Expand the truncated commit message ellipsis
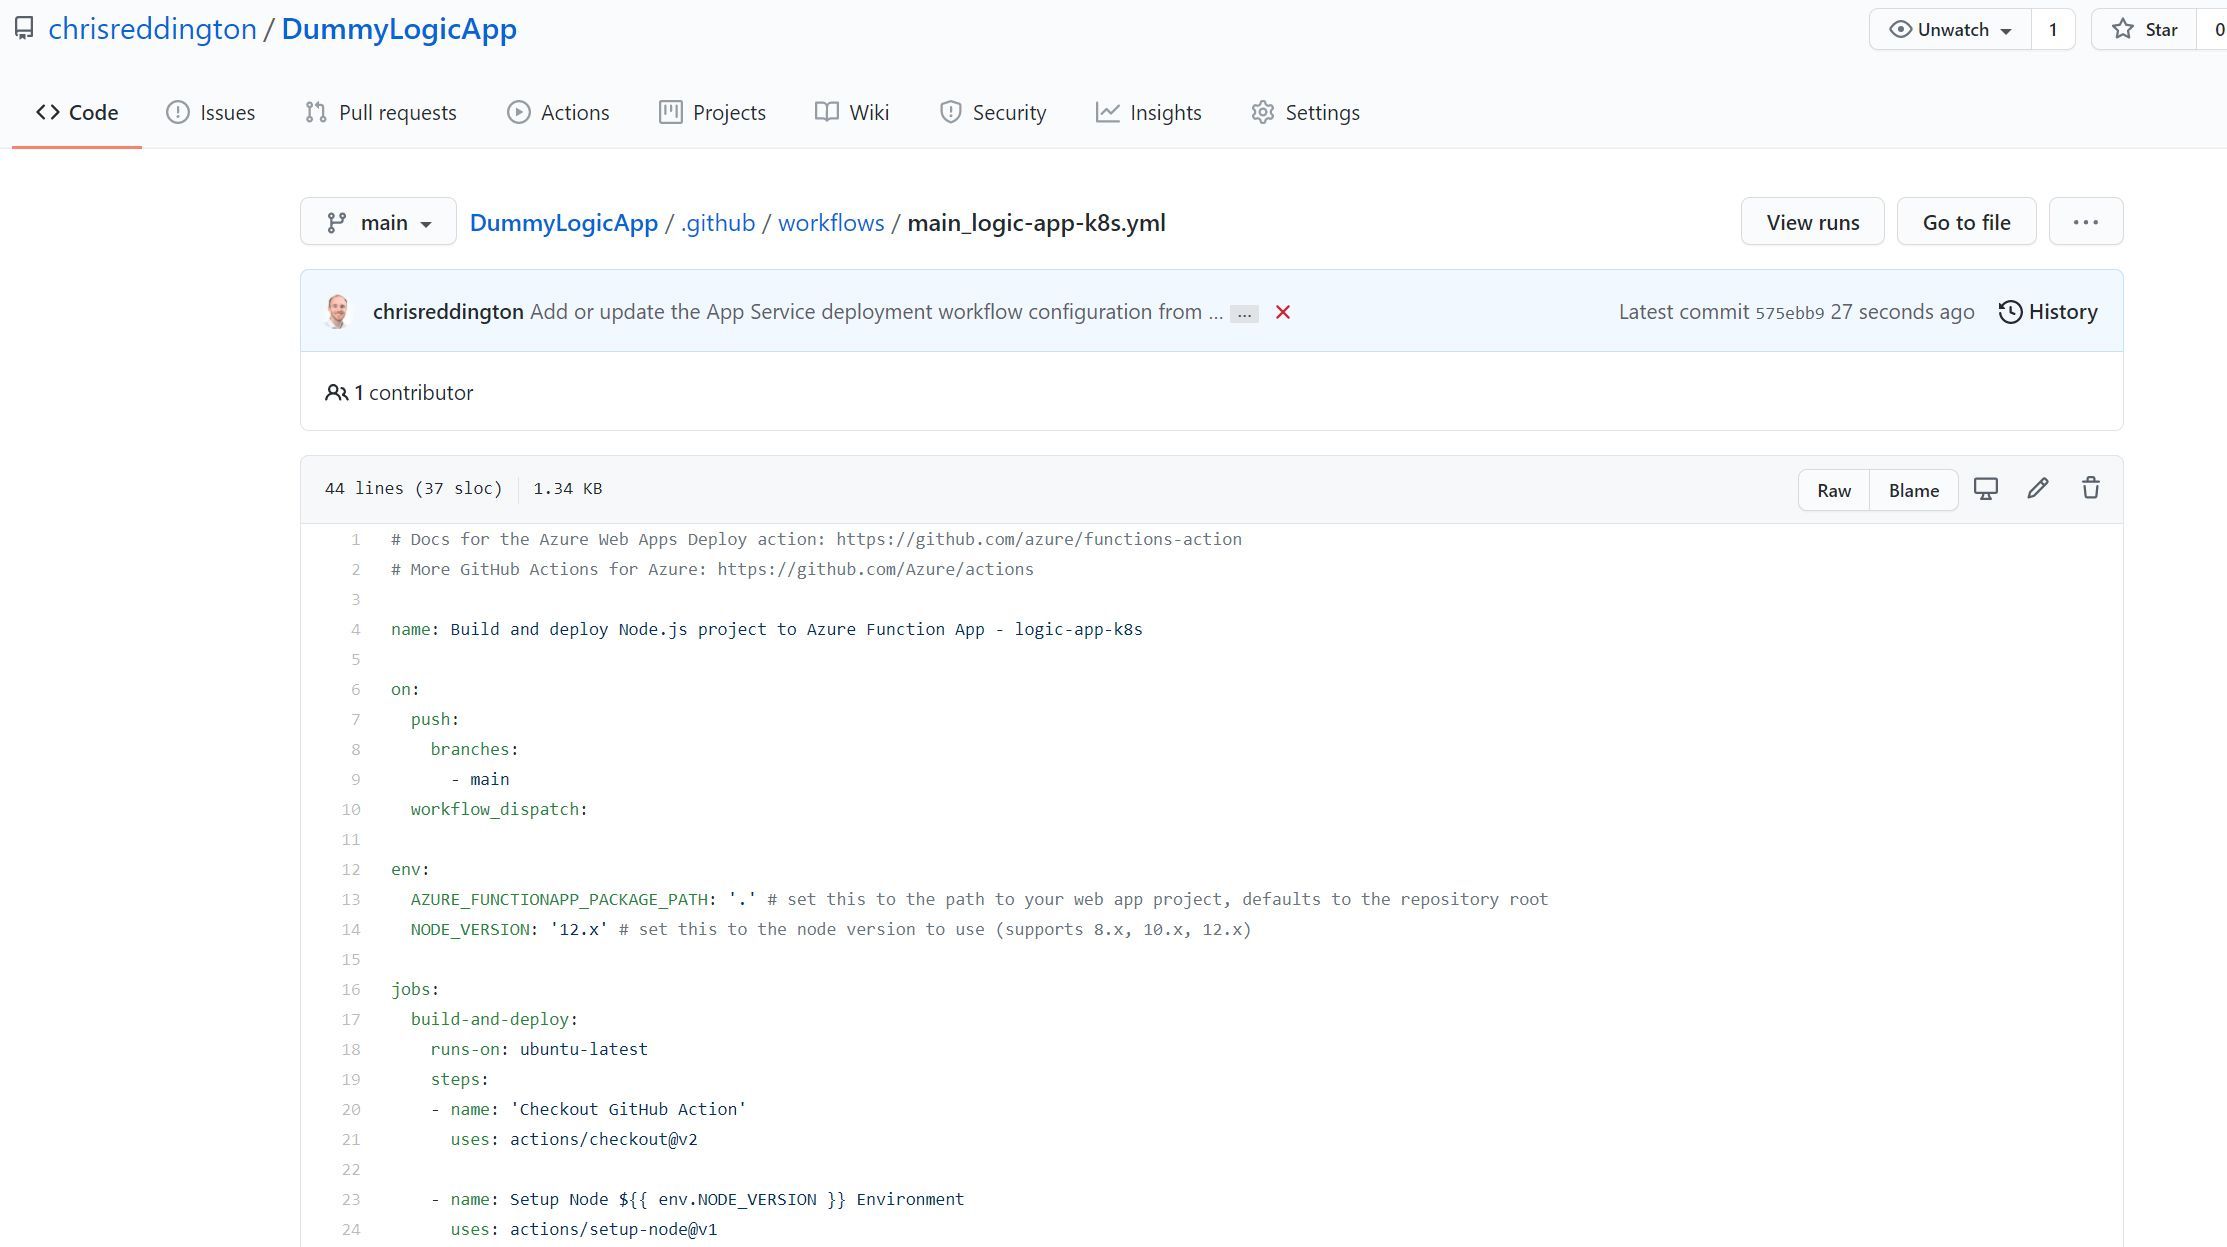This screenshot has height=1247, width=2227. pyautogui.click(x=1243, y=313)
